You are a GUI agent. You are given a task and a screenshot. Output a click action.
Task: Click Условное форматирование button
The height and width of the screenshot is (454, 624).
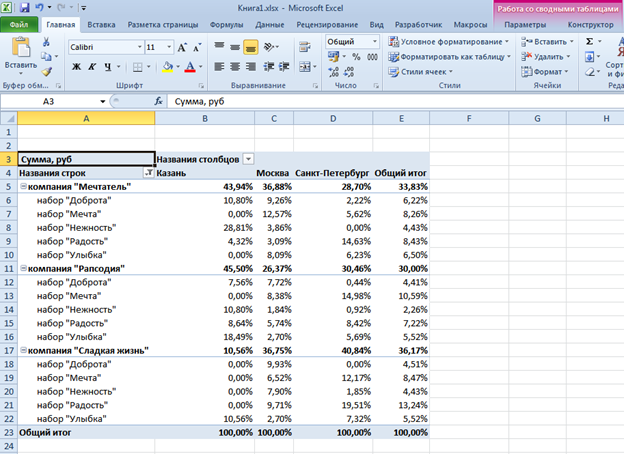click(448, 42)
